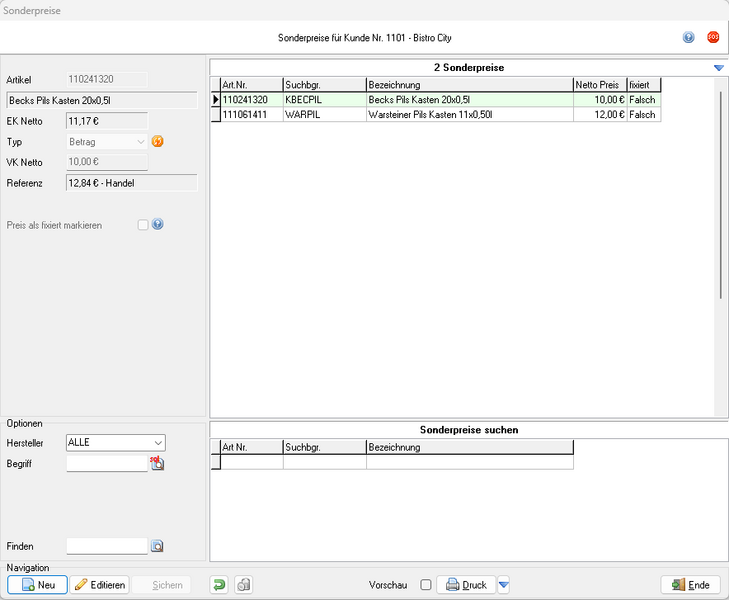The image size is (729, 600).
Task: Click into the Begriff input field
Action: tap(107, 463)
